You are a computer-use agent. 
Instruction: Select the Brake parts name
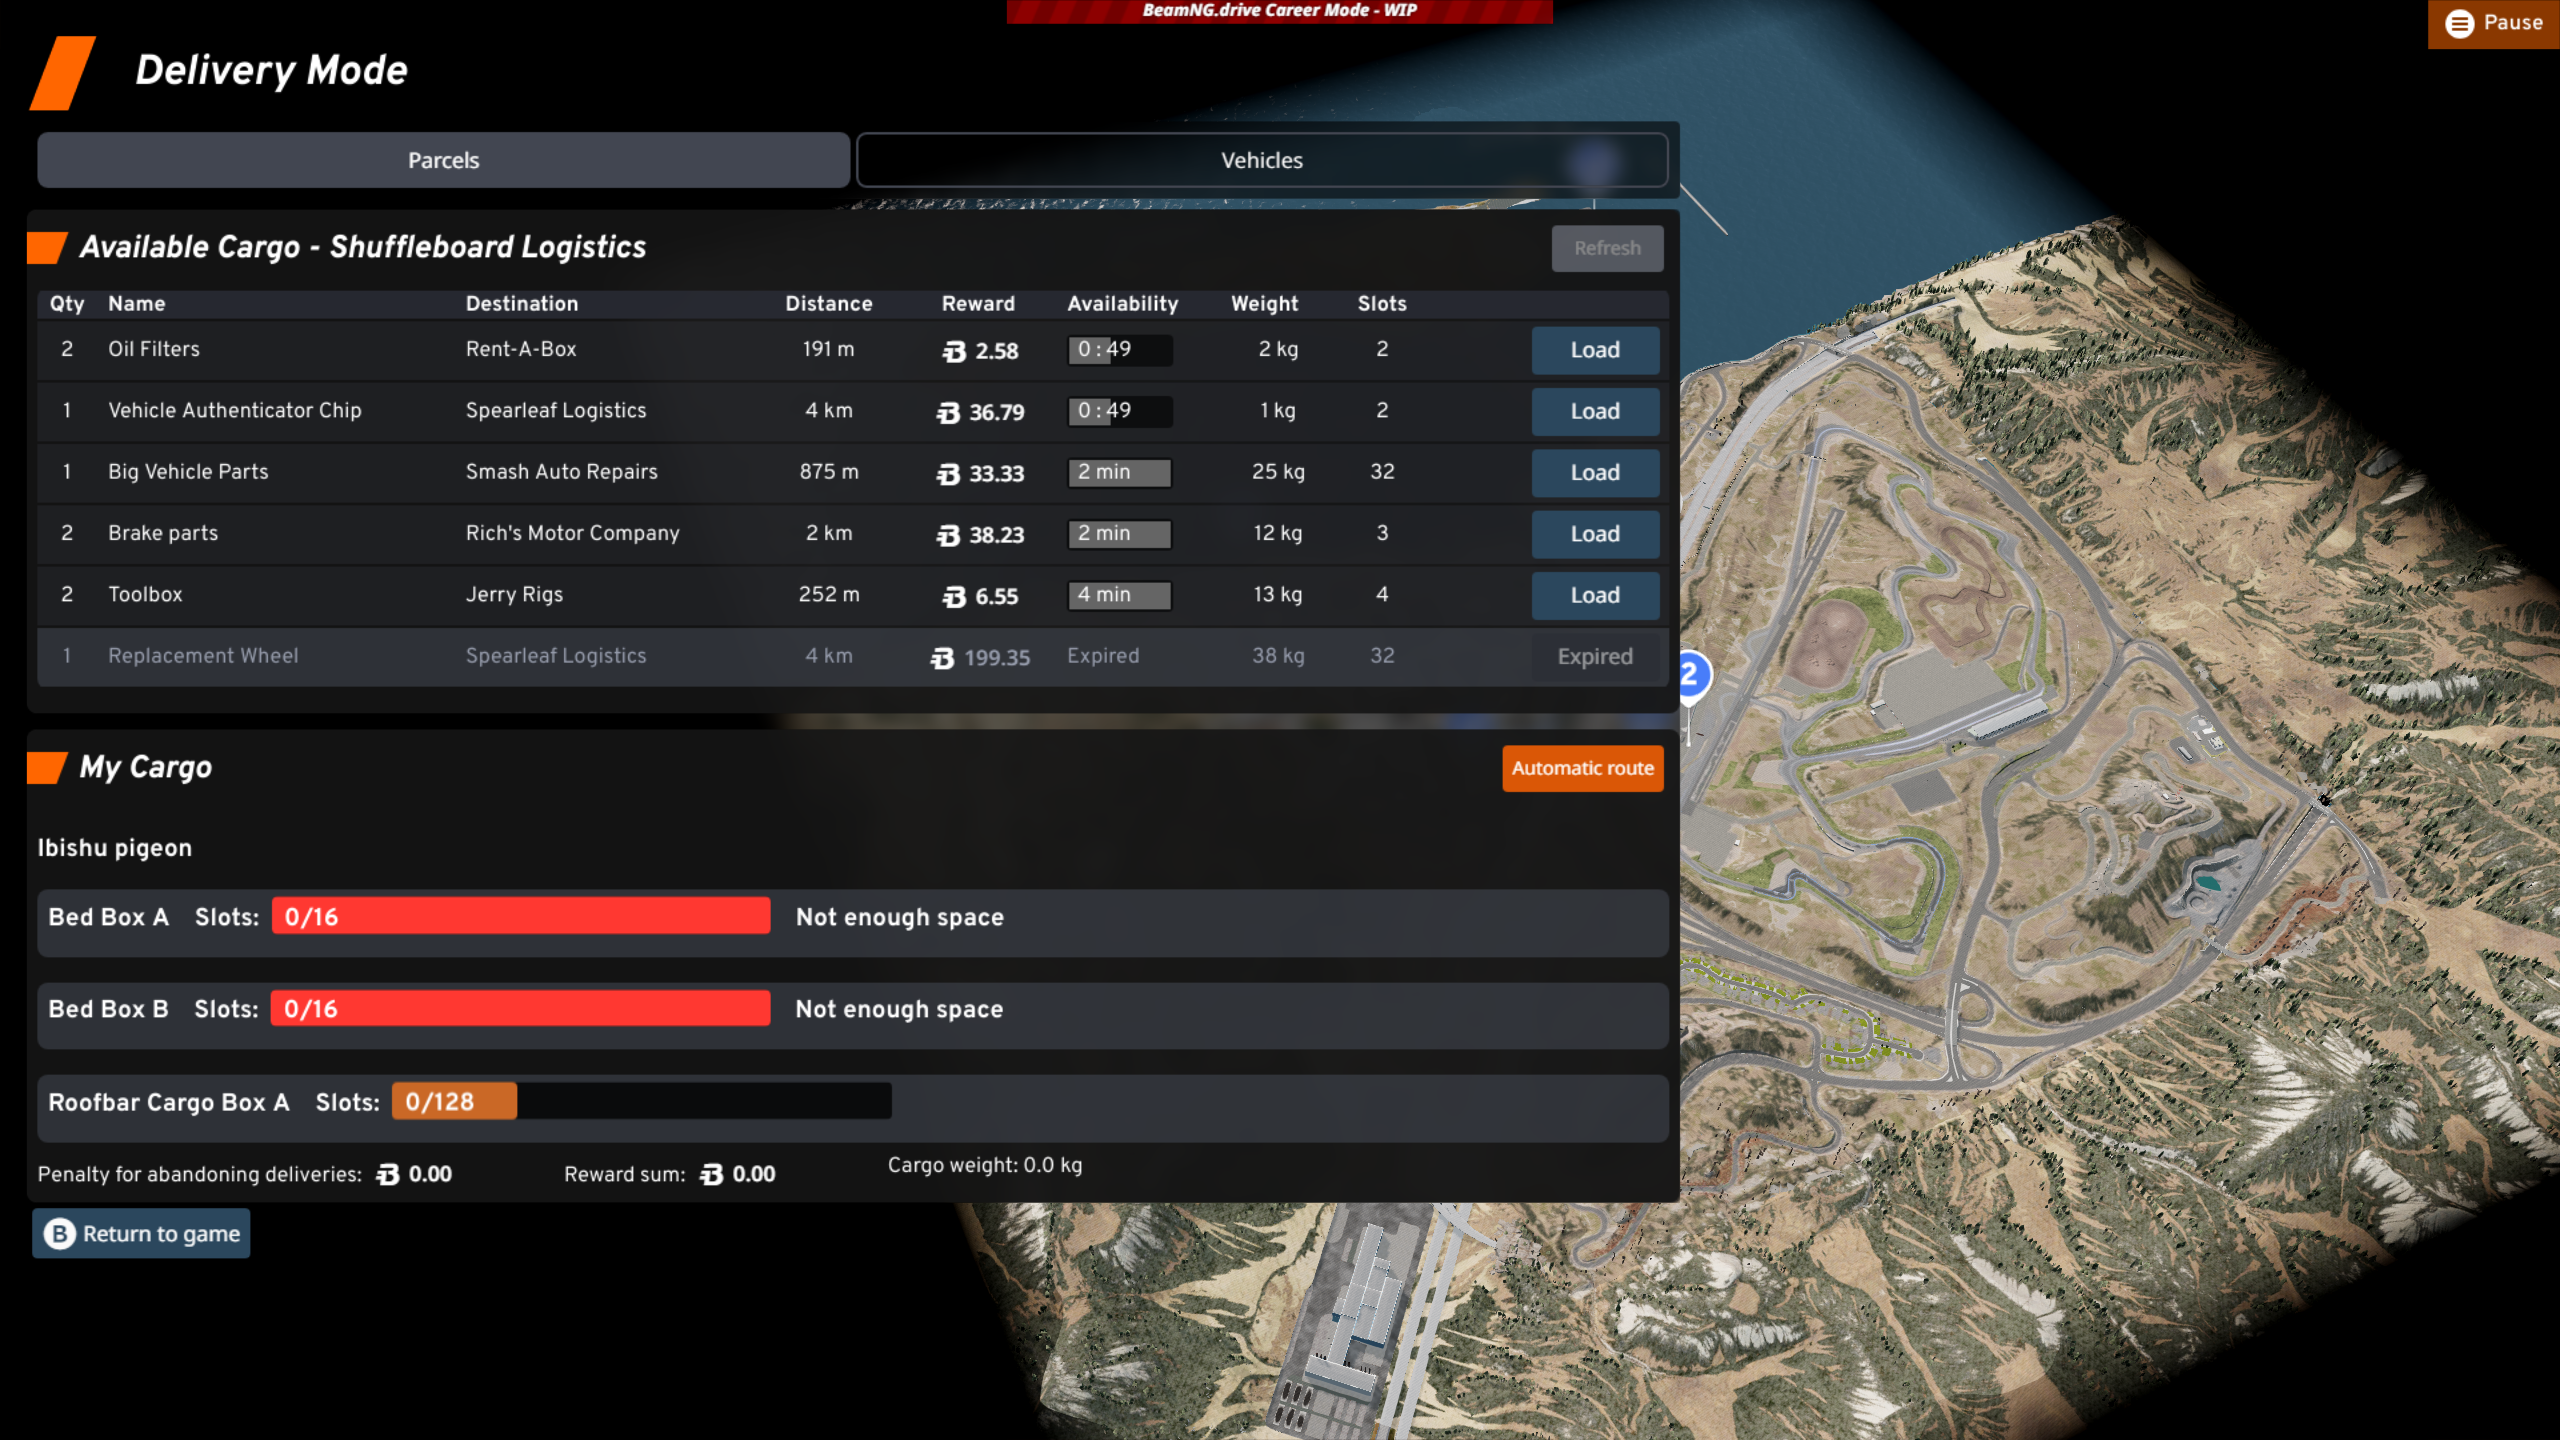[163, 533]
